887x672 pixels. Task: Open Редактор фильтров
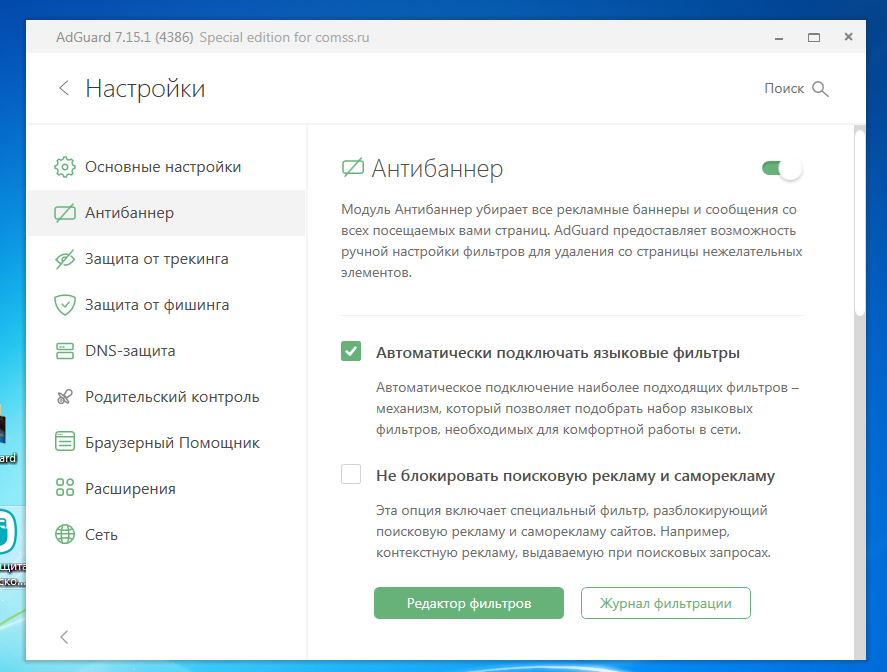pos(469,603)
